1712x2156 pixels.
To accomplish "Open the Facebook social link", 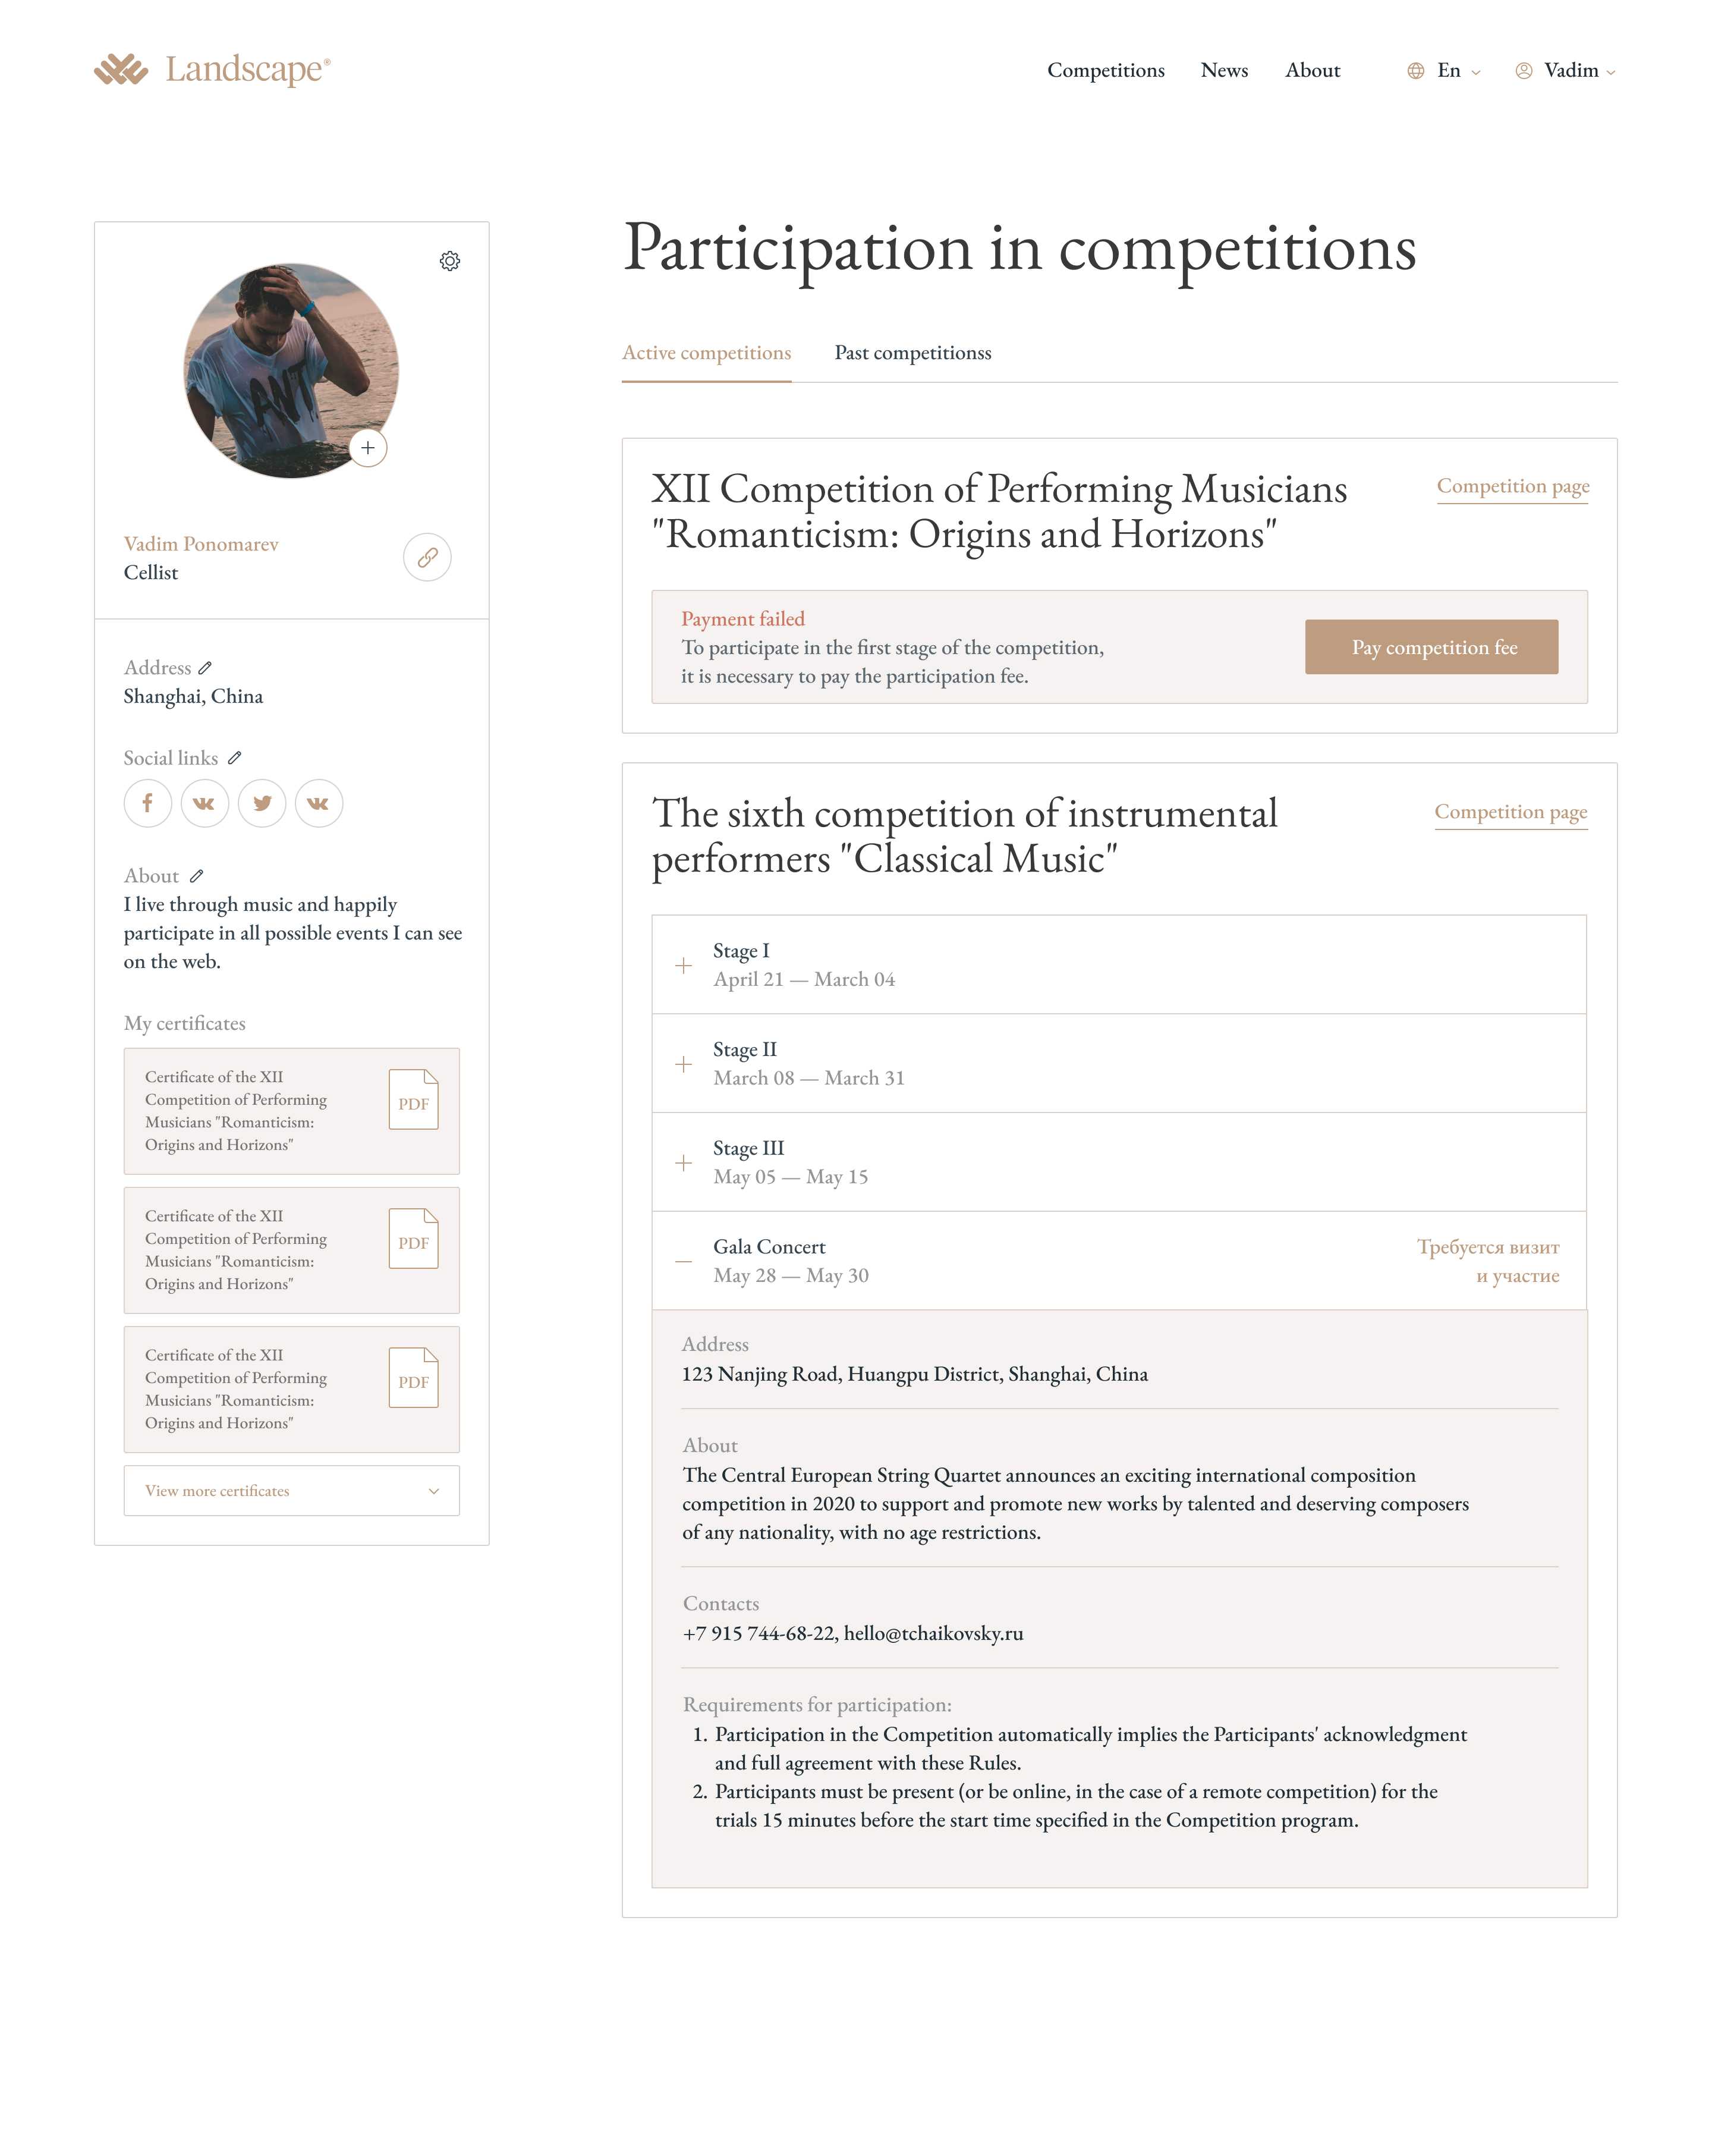I will (x=147, y=803).
